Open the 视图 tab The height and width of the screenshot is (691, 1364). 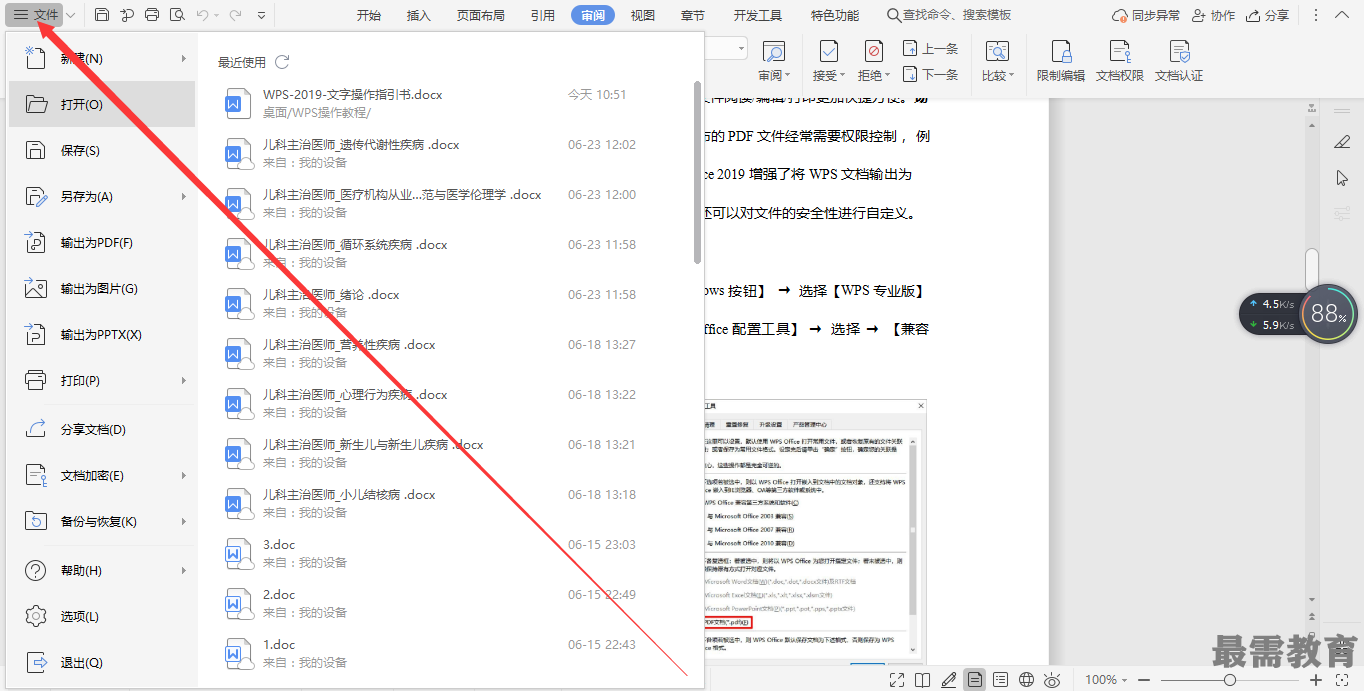(x=643, y=15)
